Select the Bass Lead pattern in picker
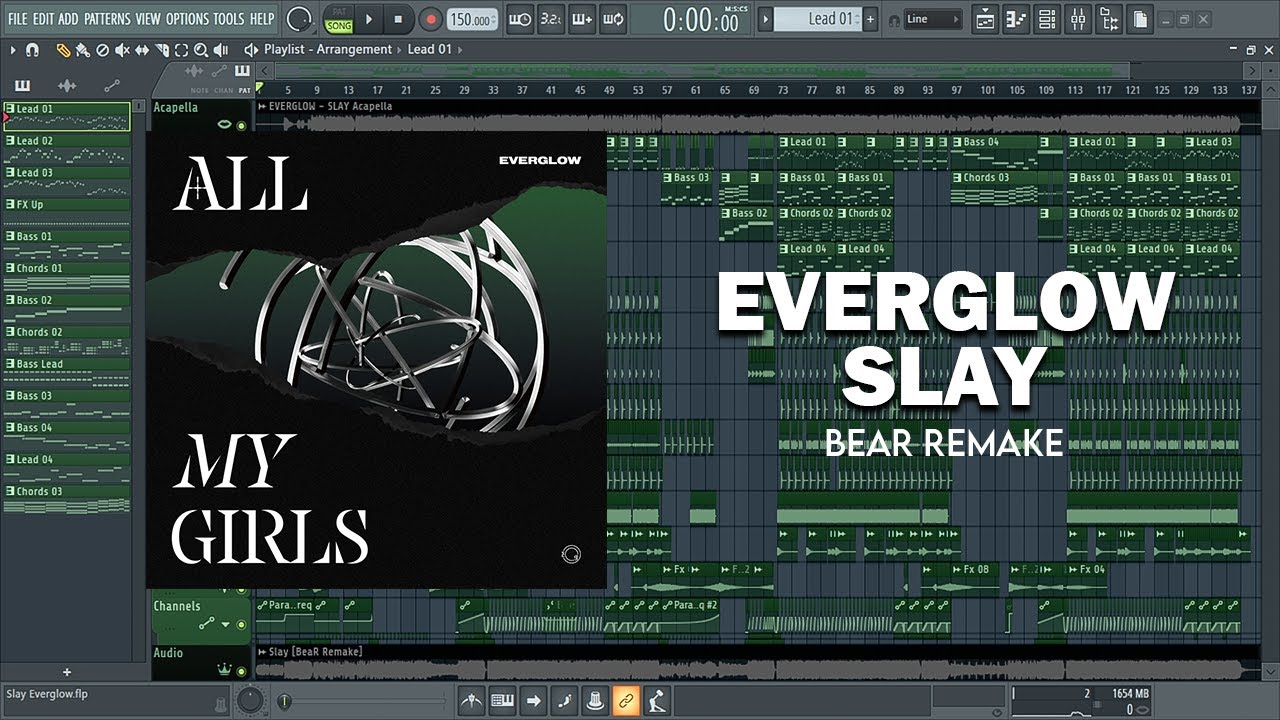 (x=67, y=371)
